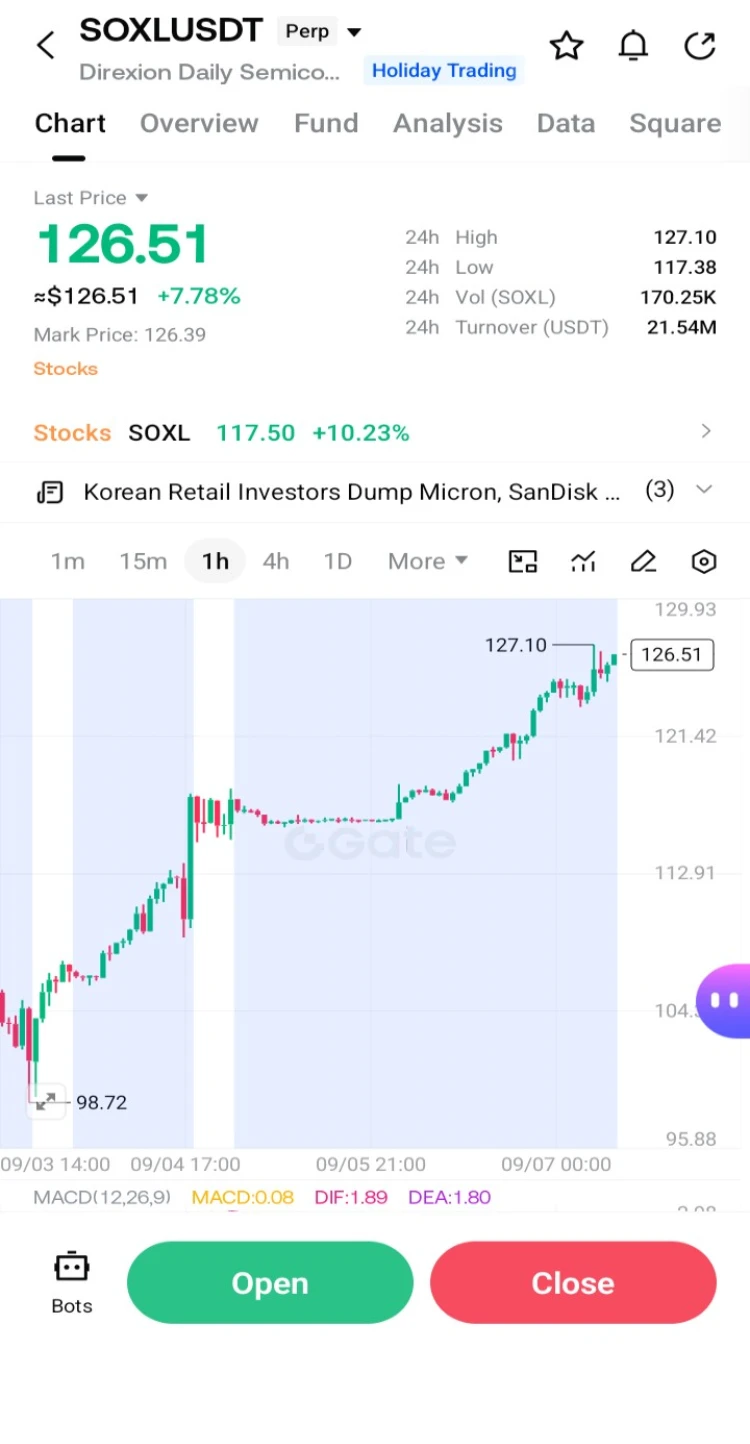This screenshot has height=1444, width=750.
Task: Tap the back arrow icon
Action: coord(46,45)
